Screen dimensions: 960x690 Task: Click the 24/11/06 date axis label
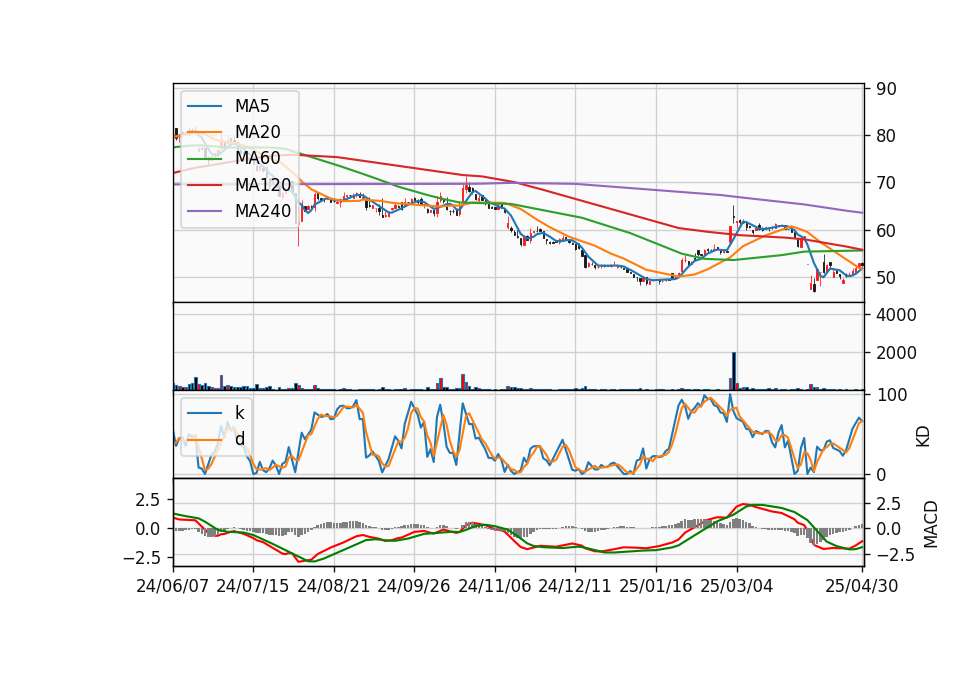[495, 586]
